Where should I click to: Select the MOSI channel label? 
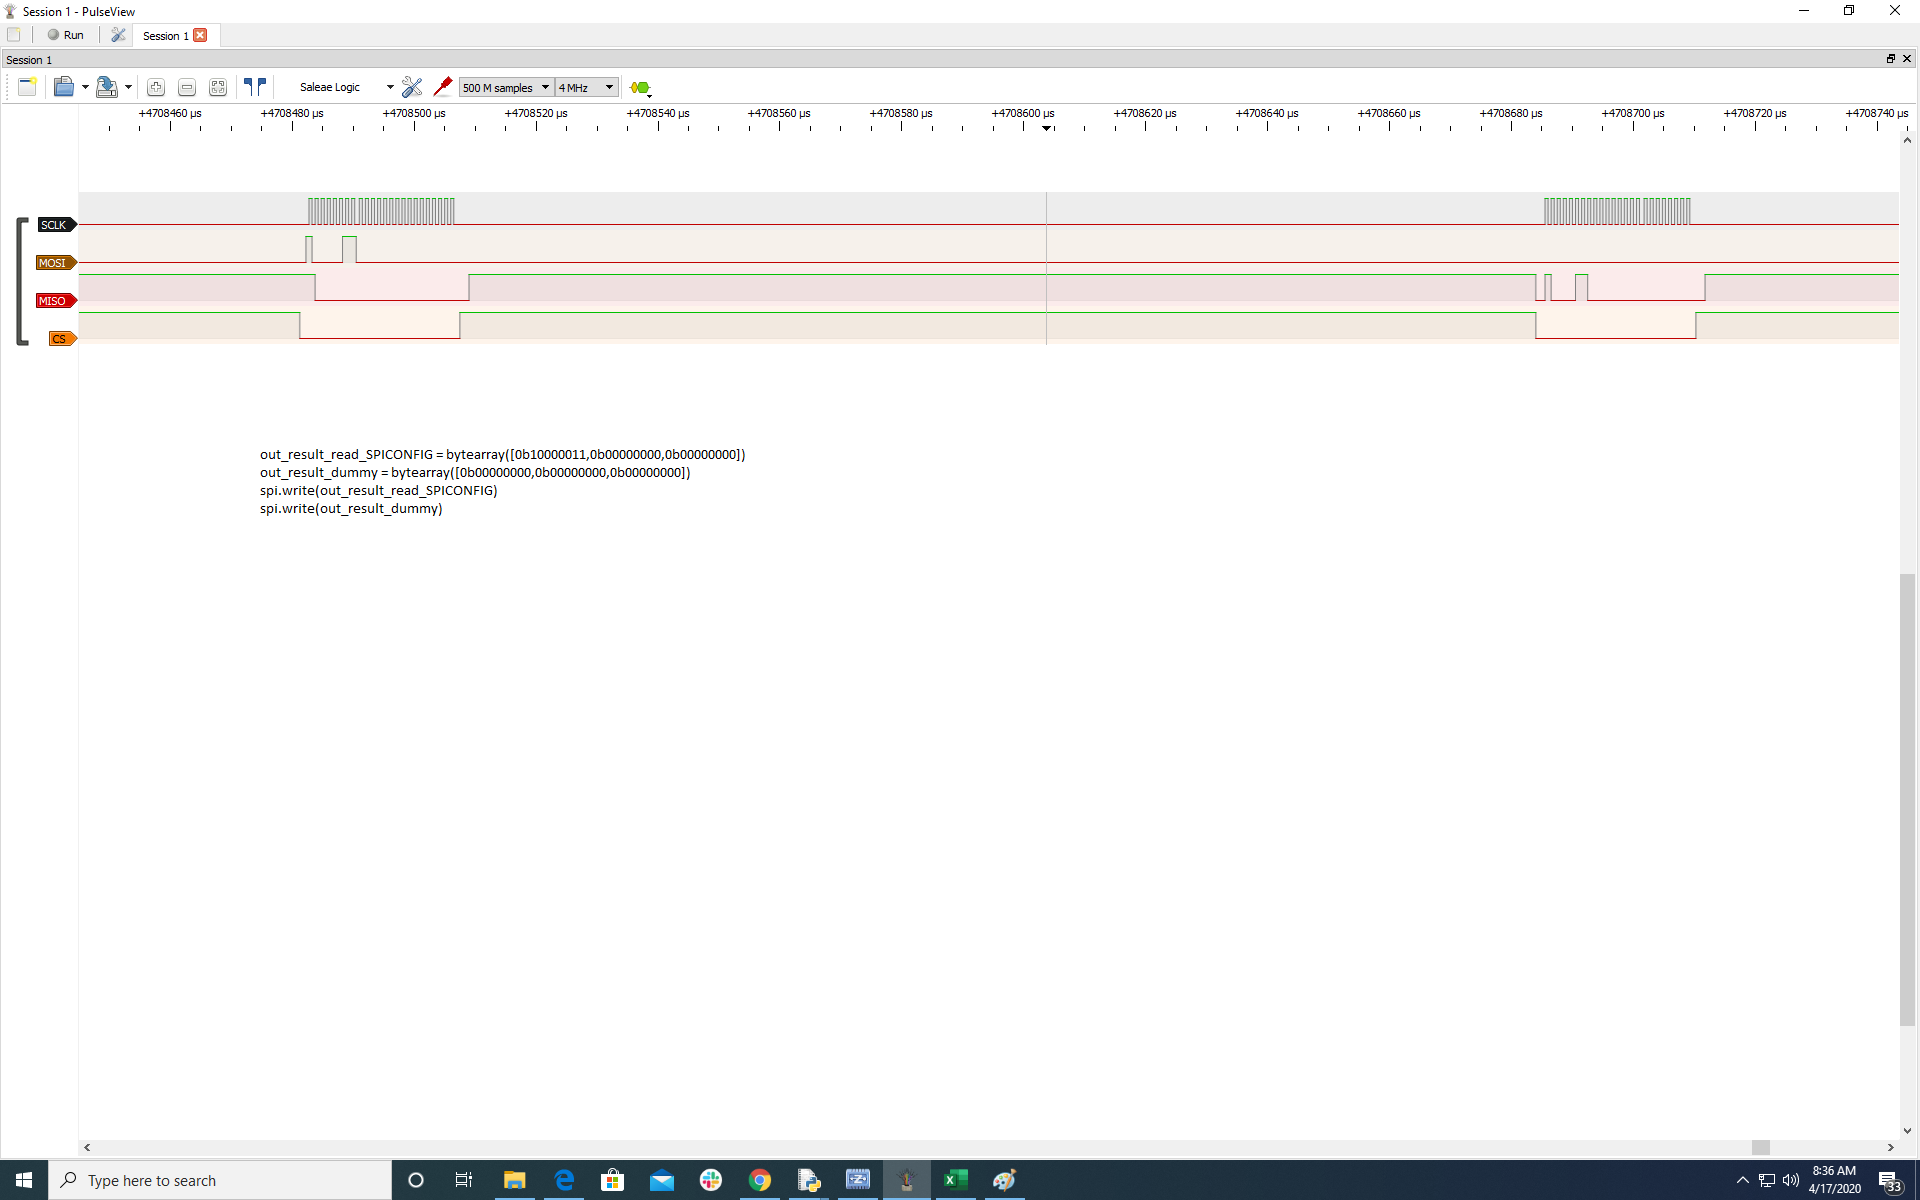click(x=56, y=263)
